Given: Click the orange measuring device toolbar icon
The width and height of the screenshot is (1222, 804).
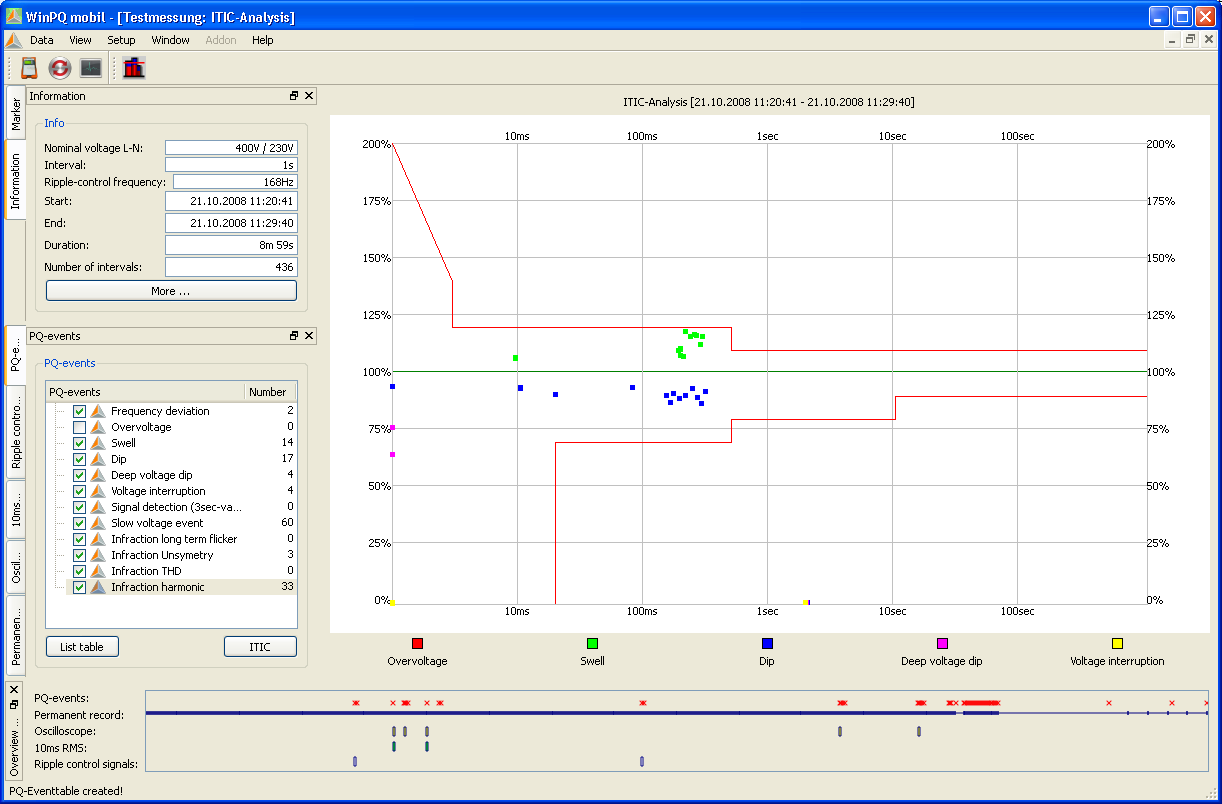Looking at the screenshot, I should pyautogui.click(x=29, y=69).
